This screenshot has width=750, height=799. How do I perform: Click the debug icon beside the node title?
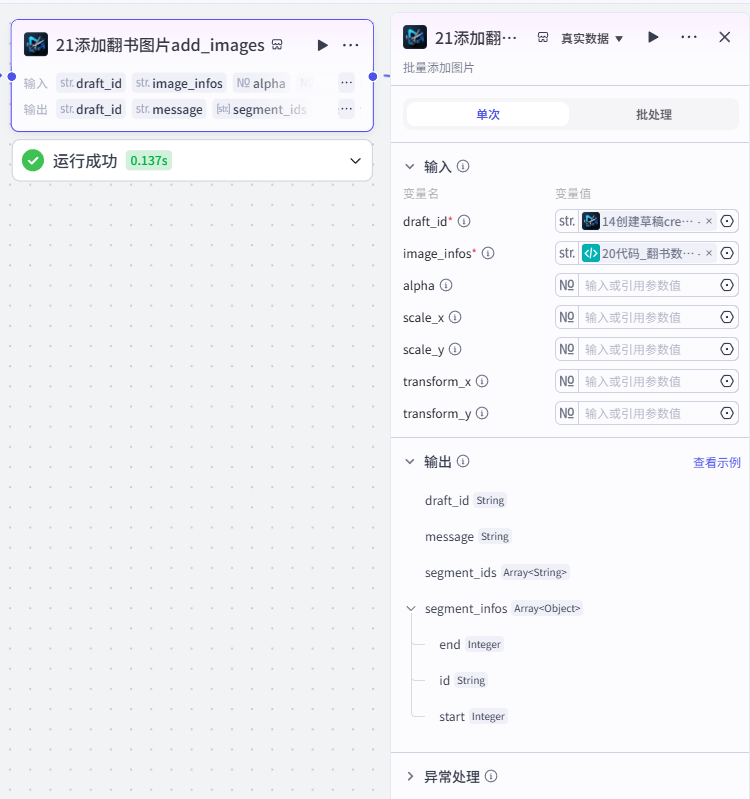[x=277, y=45]
